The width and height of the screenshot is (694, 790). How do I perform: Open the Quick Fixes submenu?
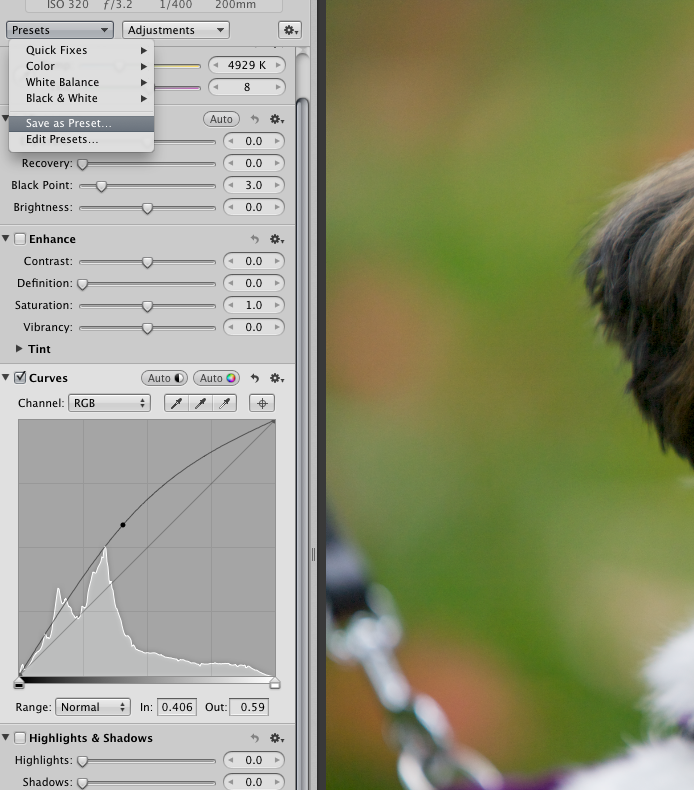tap(81, 50)
